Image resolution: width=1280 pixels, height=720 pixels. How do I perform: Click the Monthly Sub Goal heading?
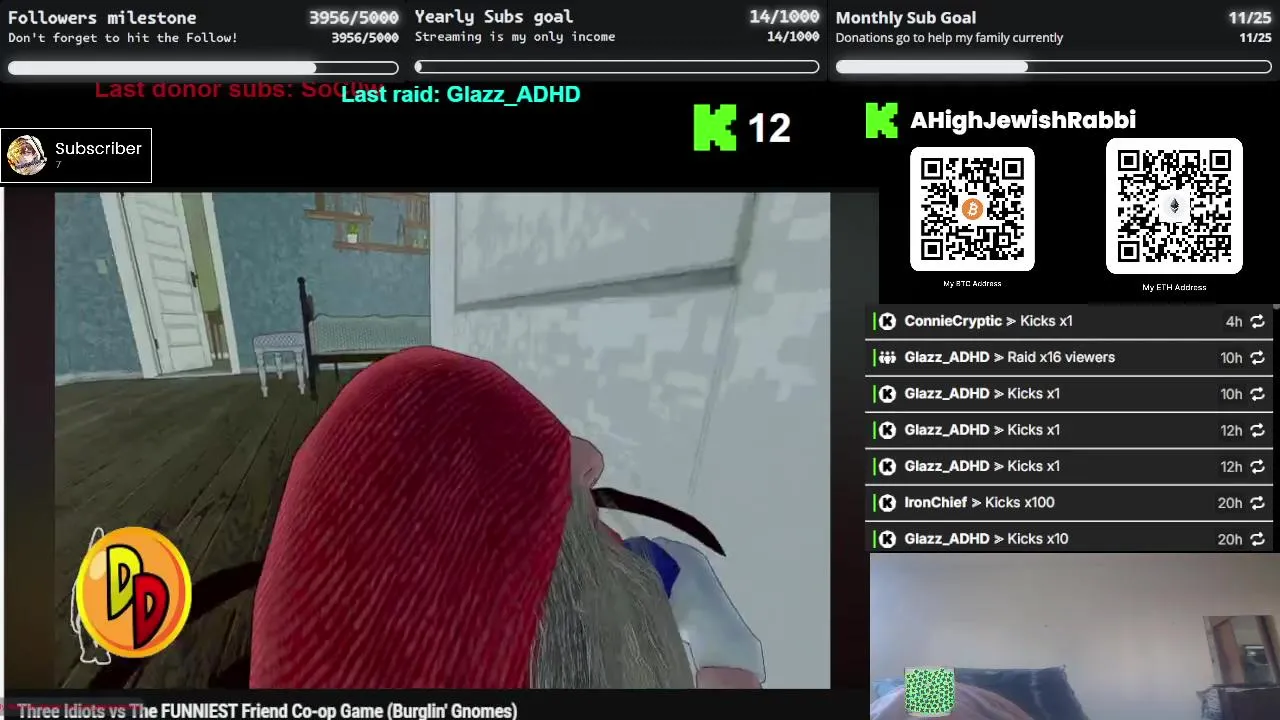click(x=906, y=18)
